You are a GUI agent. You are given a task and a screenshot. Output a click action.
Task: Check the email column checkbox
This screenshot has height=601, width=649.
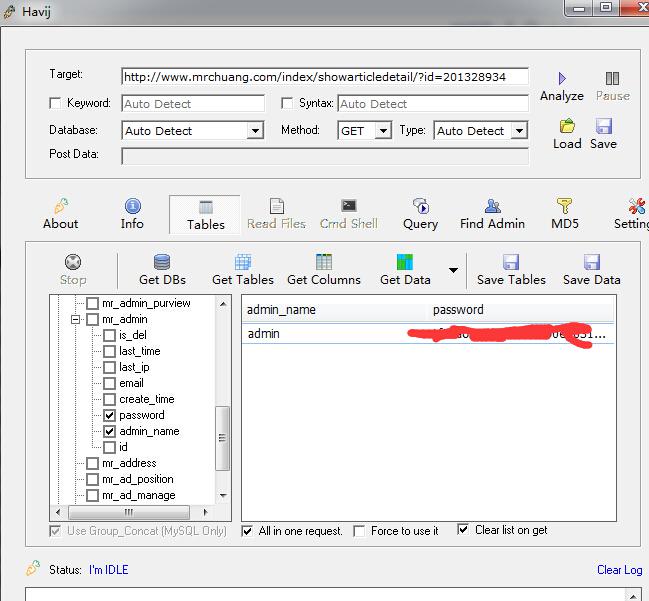[109, 383]
